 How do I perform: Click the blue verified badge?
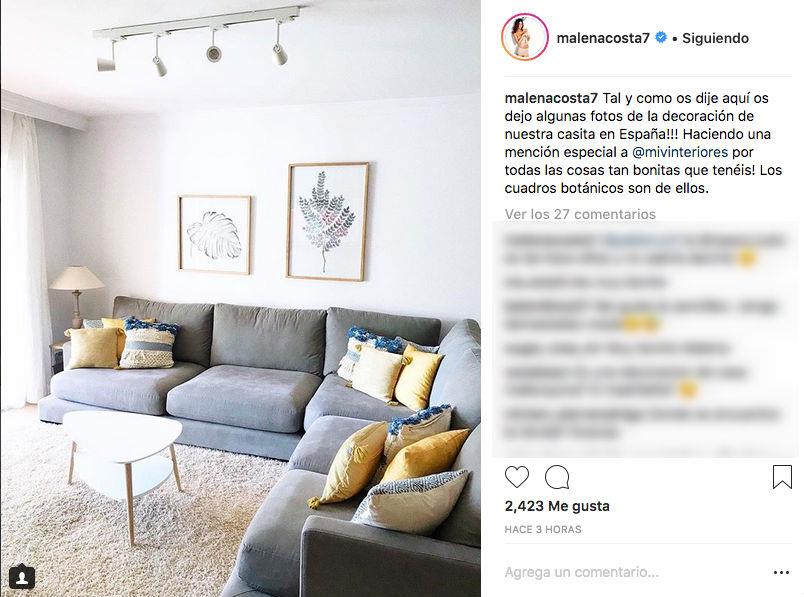click(661, 37)
